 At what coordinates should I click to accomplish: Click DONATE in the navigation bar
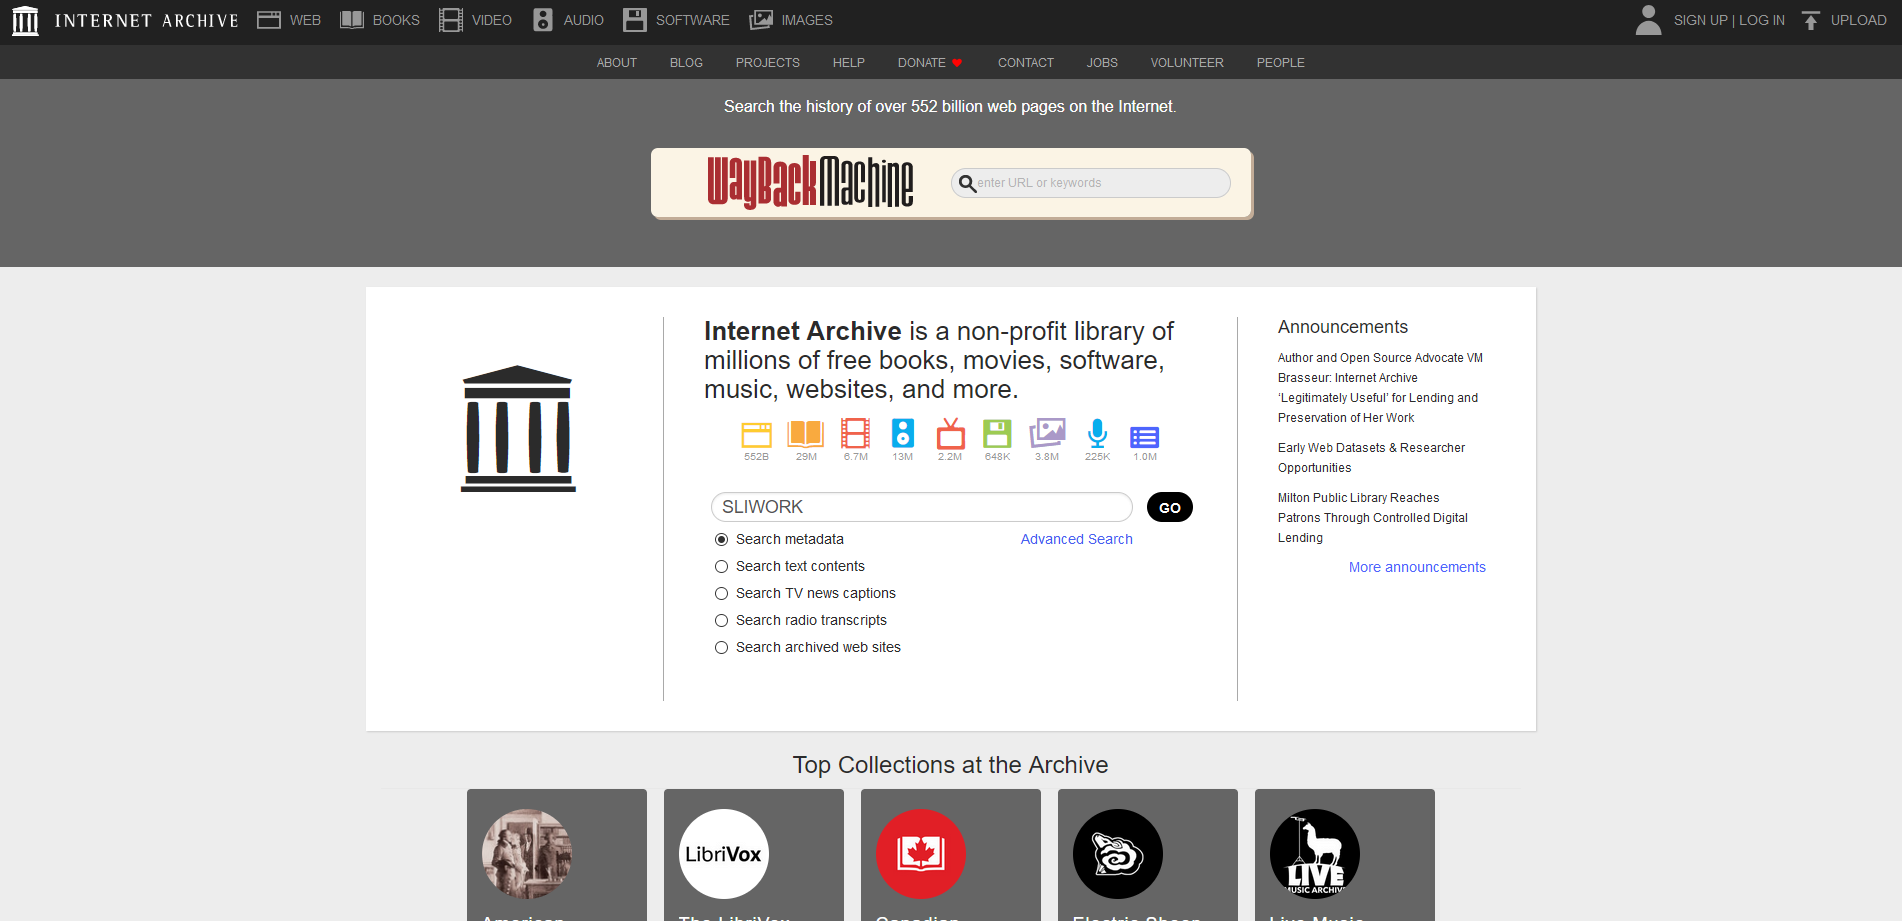929,63
